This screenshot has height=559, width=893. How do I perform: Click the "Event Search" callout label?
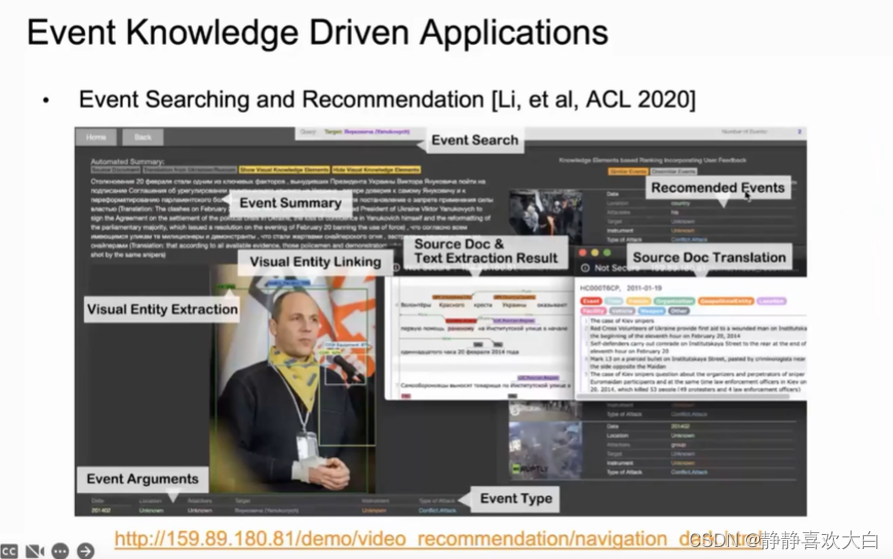[x=474, y=140]
